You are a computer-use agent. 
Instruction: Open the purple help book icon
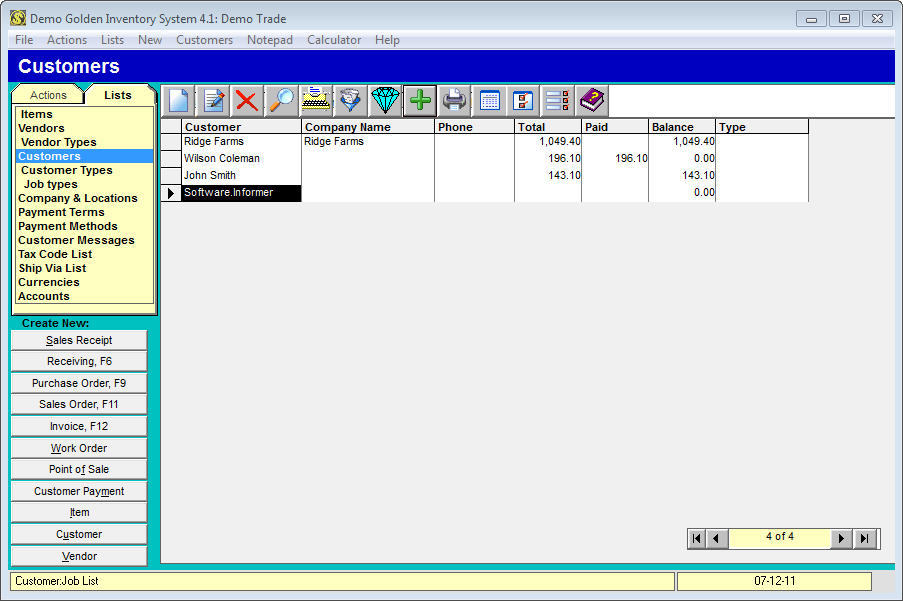pos(592,100)
